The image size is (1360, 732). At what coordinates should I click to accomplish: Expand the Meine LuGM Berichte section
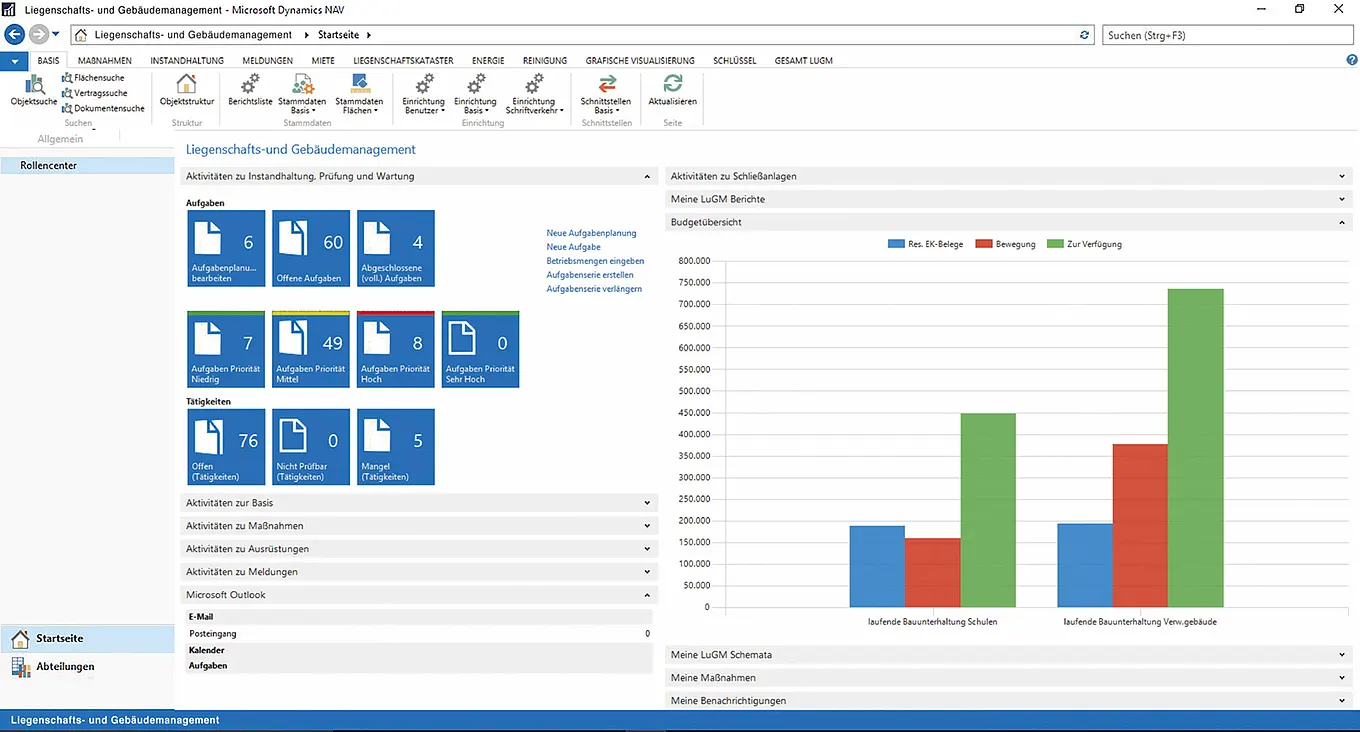[x=1342, y=199]
